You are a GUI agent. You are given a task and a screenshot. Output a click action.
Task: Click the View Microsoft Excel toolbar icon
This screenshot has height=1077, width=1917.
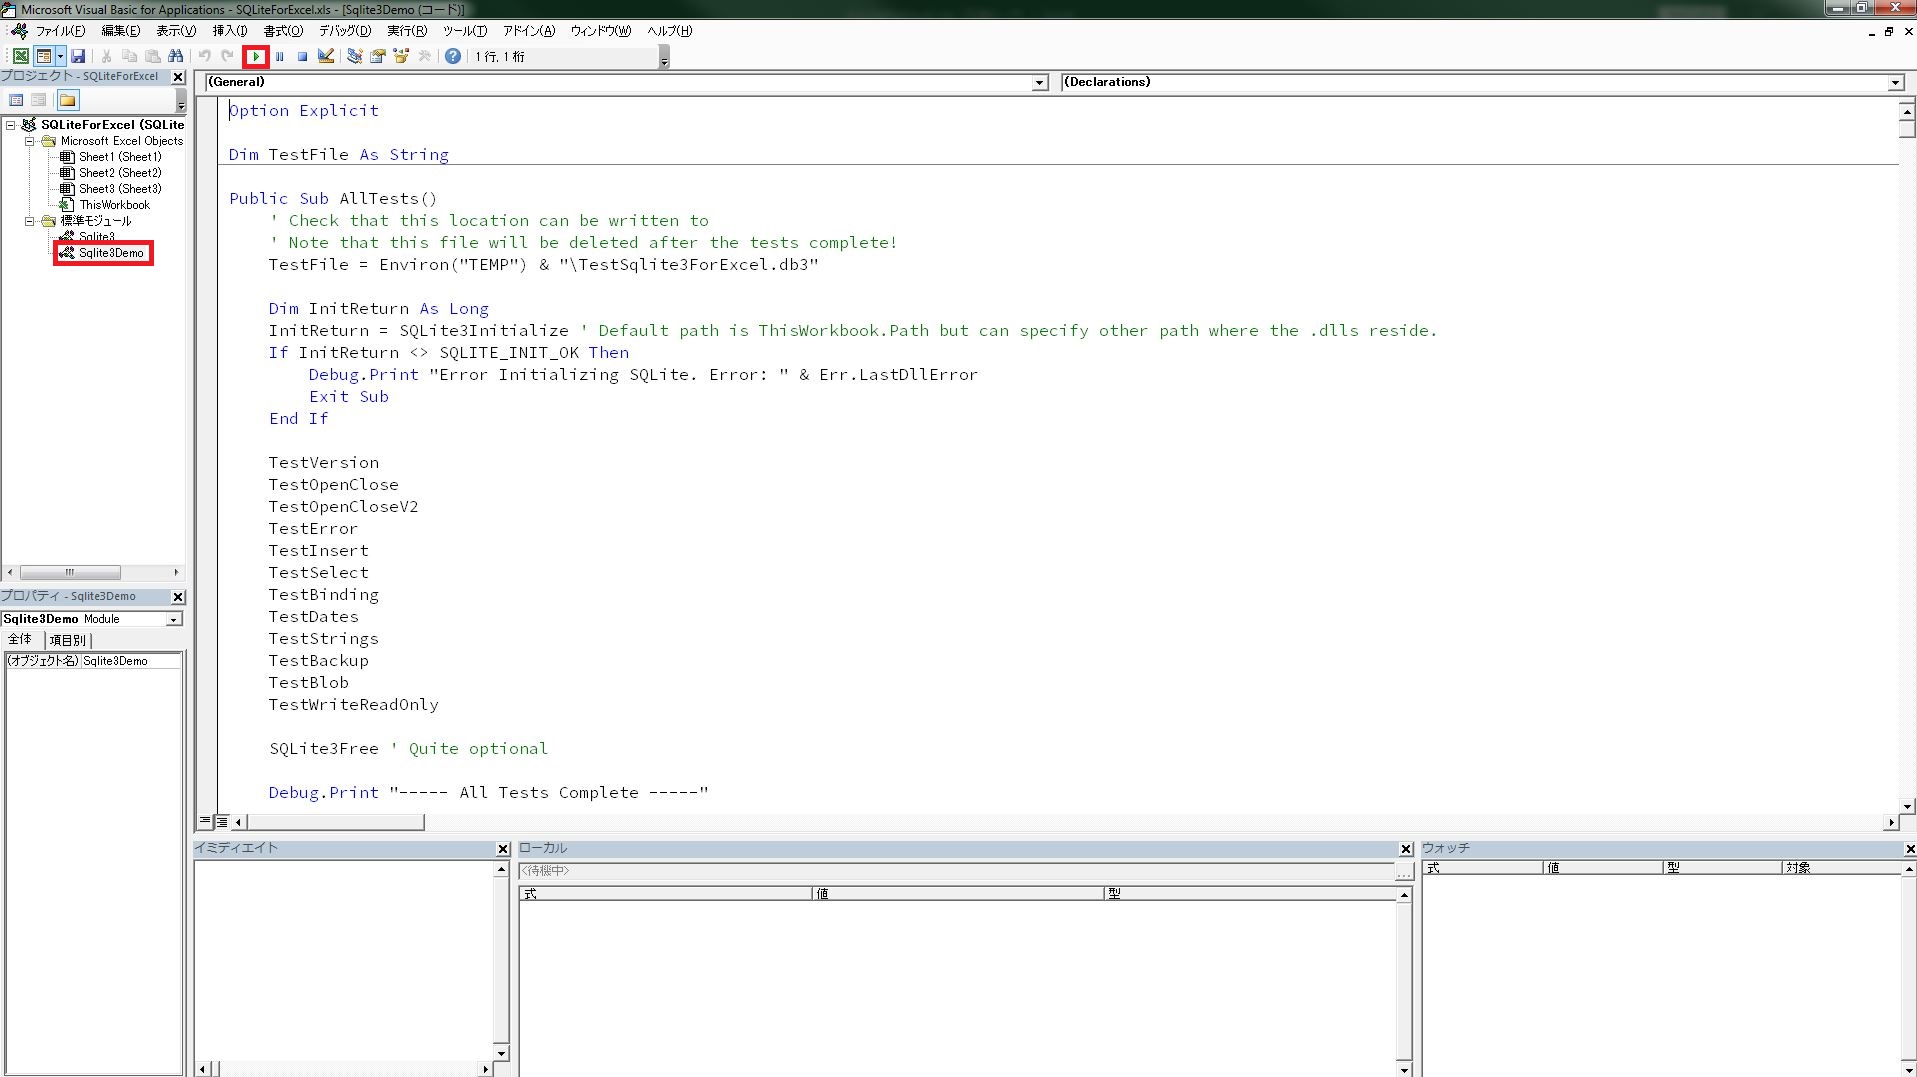pyautogui.click(x=20, y=56)
